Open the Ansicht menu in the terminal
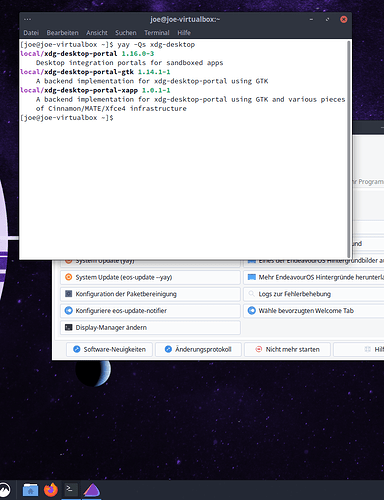Viewport: 384px width, 500px height. [x=97, y=33]
